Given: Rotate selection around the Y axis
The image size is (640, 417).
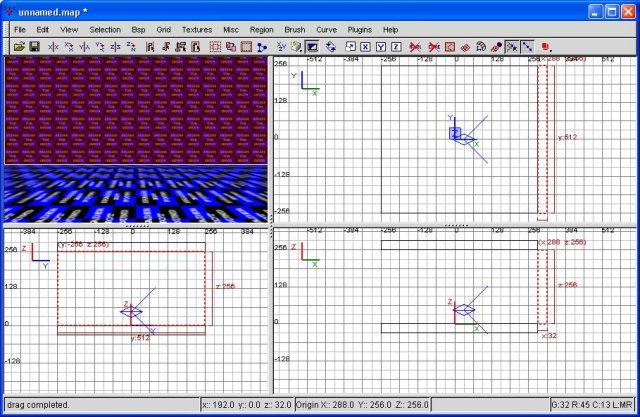Looking at the screenshot, I should pos(100,47).
